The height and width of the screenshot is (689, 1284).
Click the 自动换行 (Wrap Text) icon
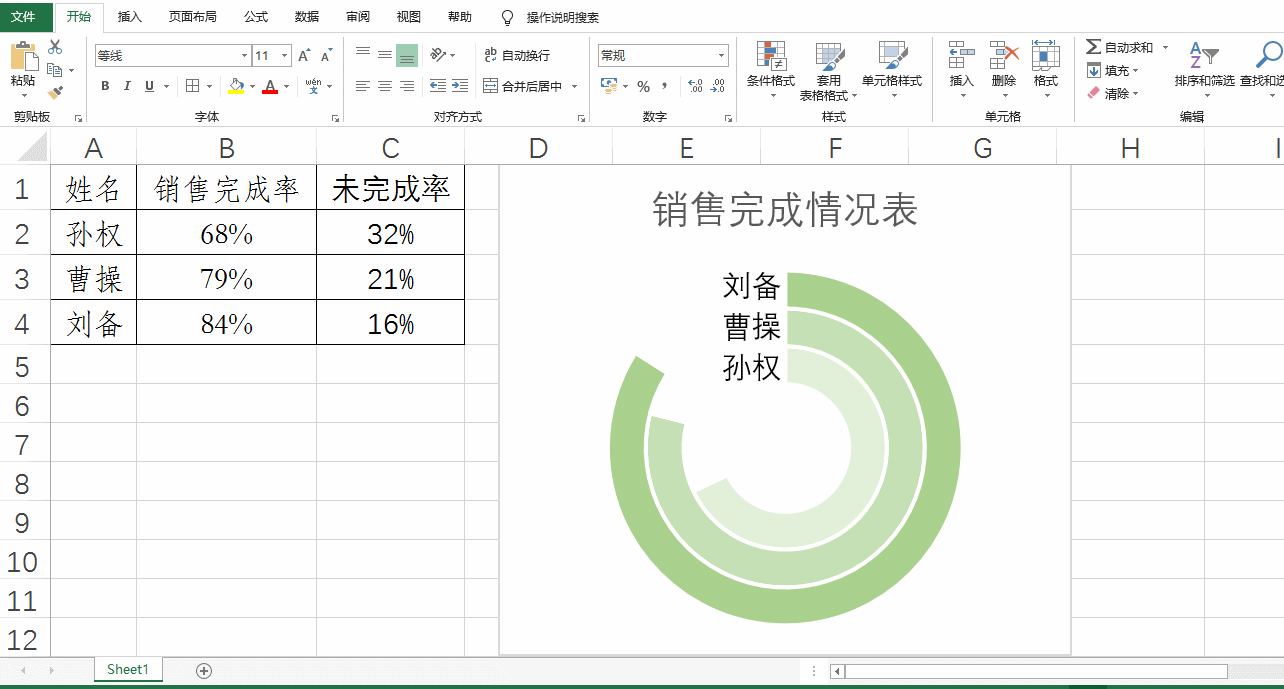490,55
